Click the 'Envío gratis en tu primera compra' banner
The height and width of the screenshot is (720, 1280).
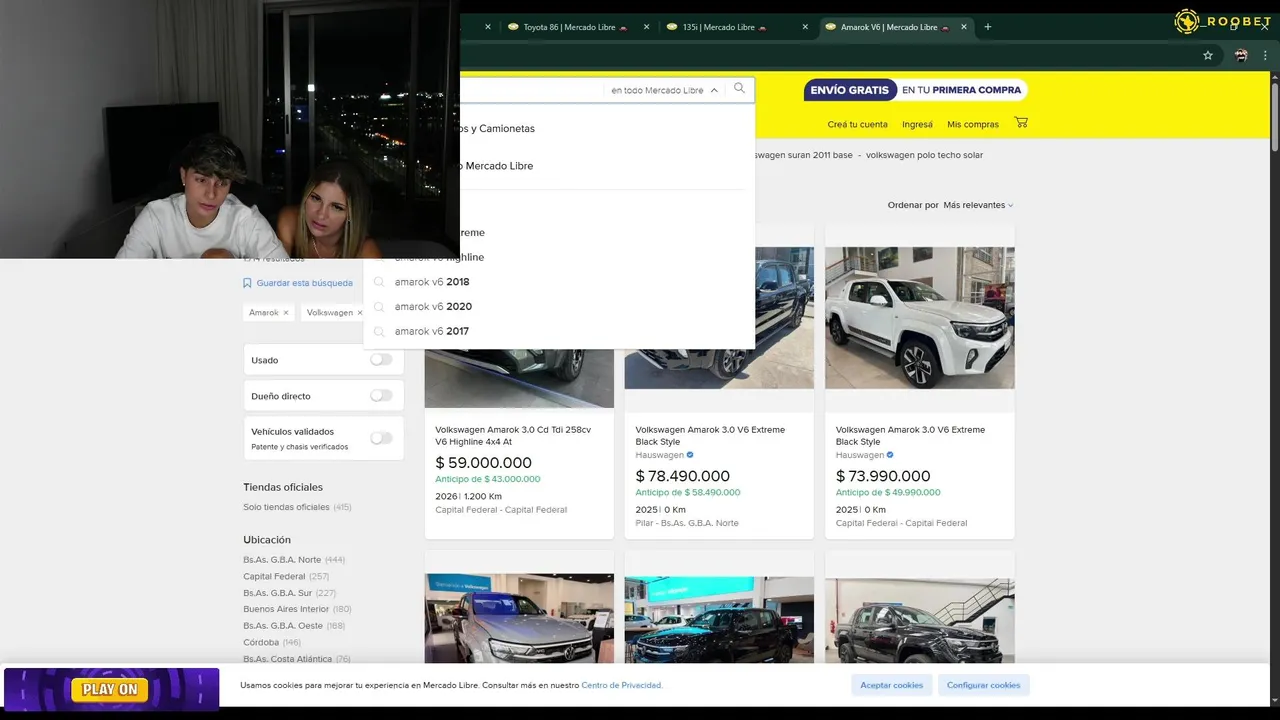pyautogui.click(x=915, y=90)
